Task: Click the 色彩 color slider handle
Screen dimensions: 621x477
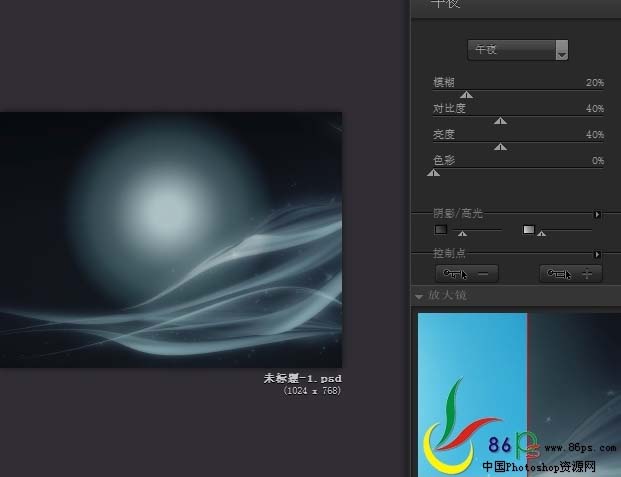Action: (x=433, y=173)
